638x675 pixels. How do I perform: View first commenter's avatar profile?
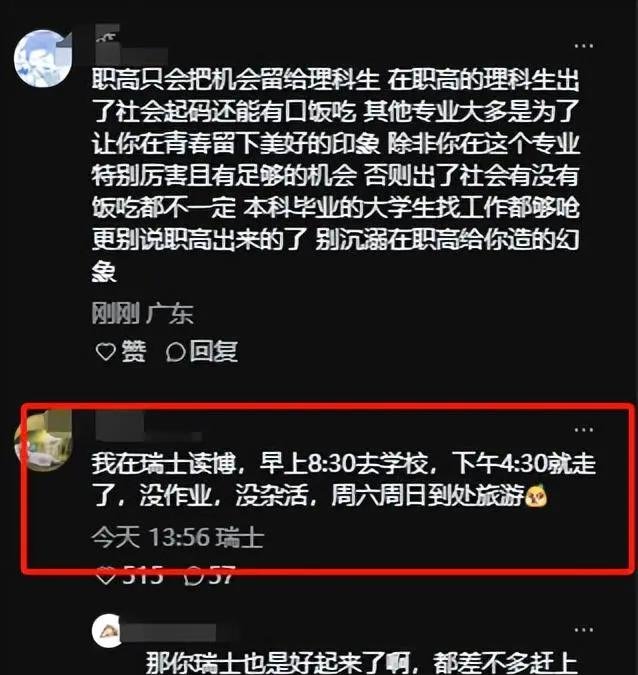coord(42,58)
